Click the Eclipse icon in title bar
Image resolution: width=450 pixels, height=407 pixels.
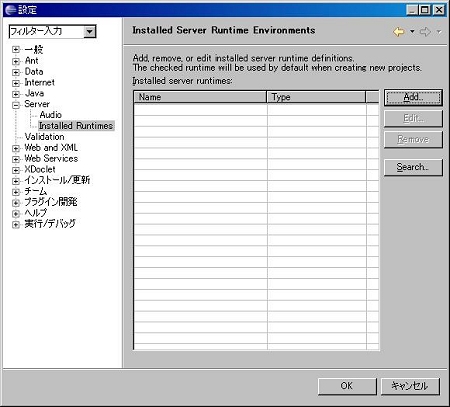[x=11, y=10]
